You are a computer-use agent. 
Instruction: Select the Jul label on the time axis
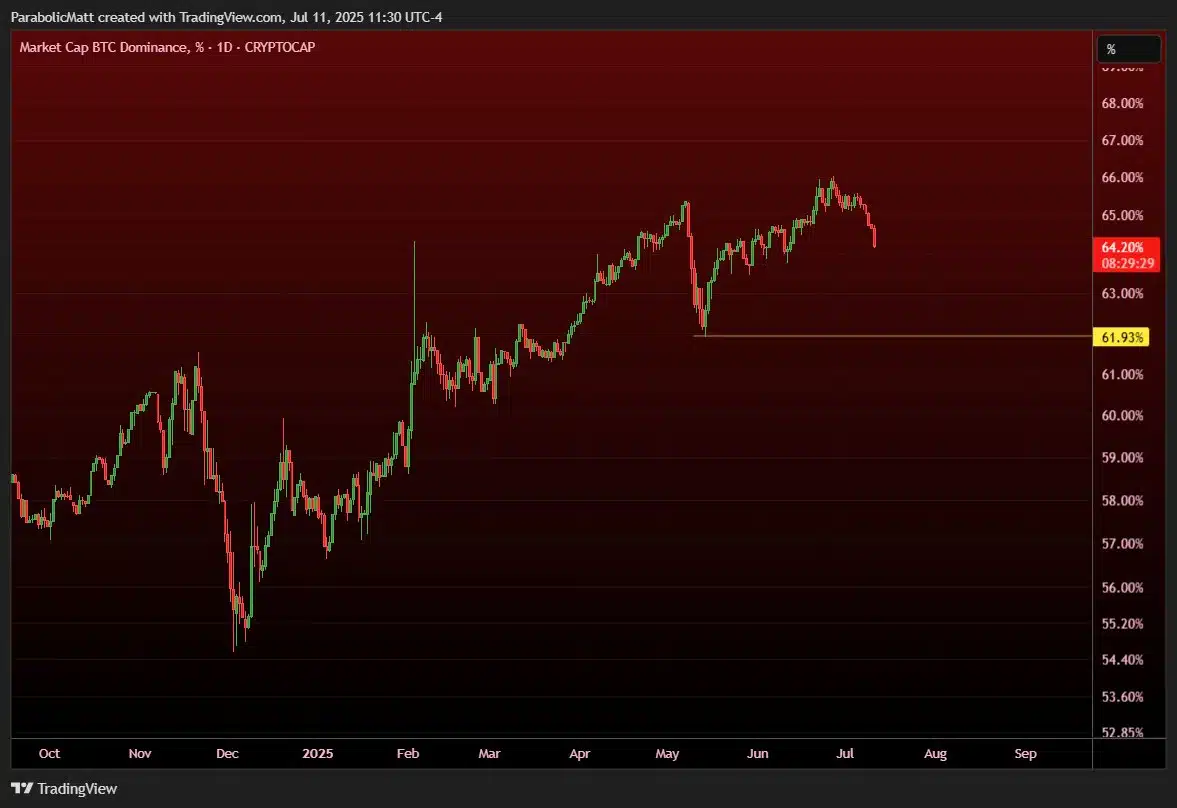(x=845, y=754)
